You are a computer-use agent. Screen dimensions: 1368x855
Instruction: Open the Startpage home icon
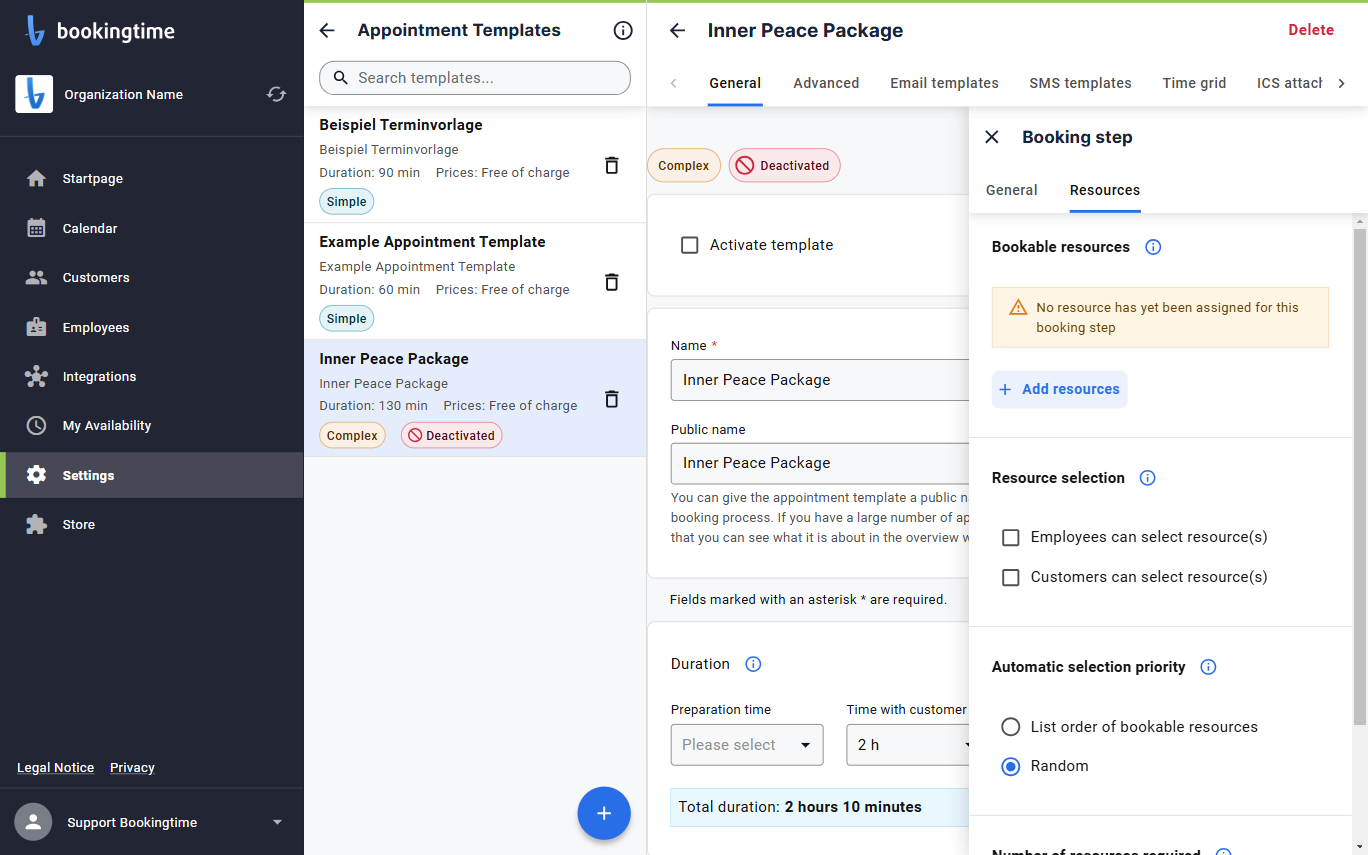point(36,179)
